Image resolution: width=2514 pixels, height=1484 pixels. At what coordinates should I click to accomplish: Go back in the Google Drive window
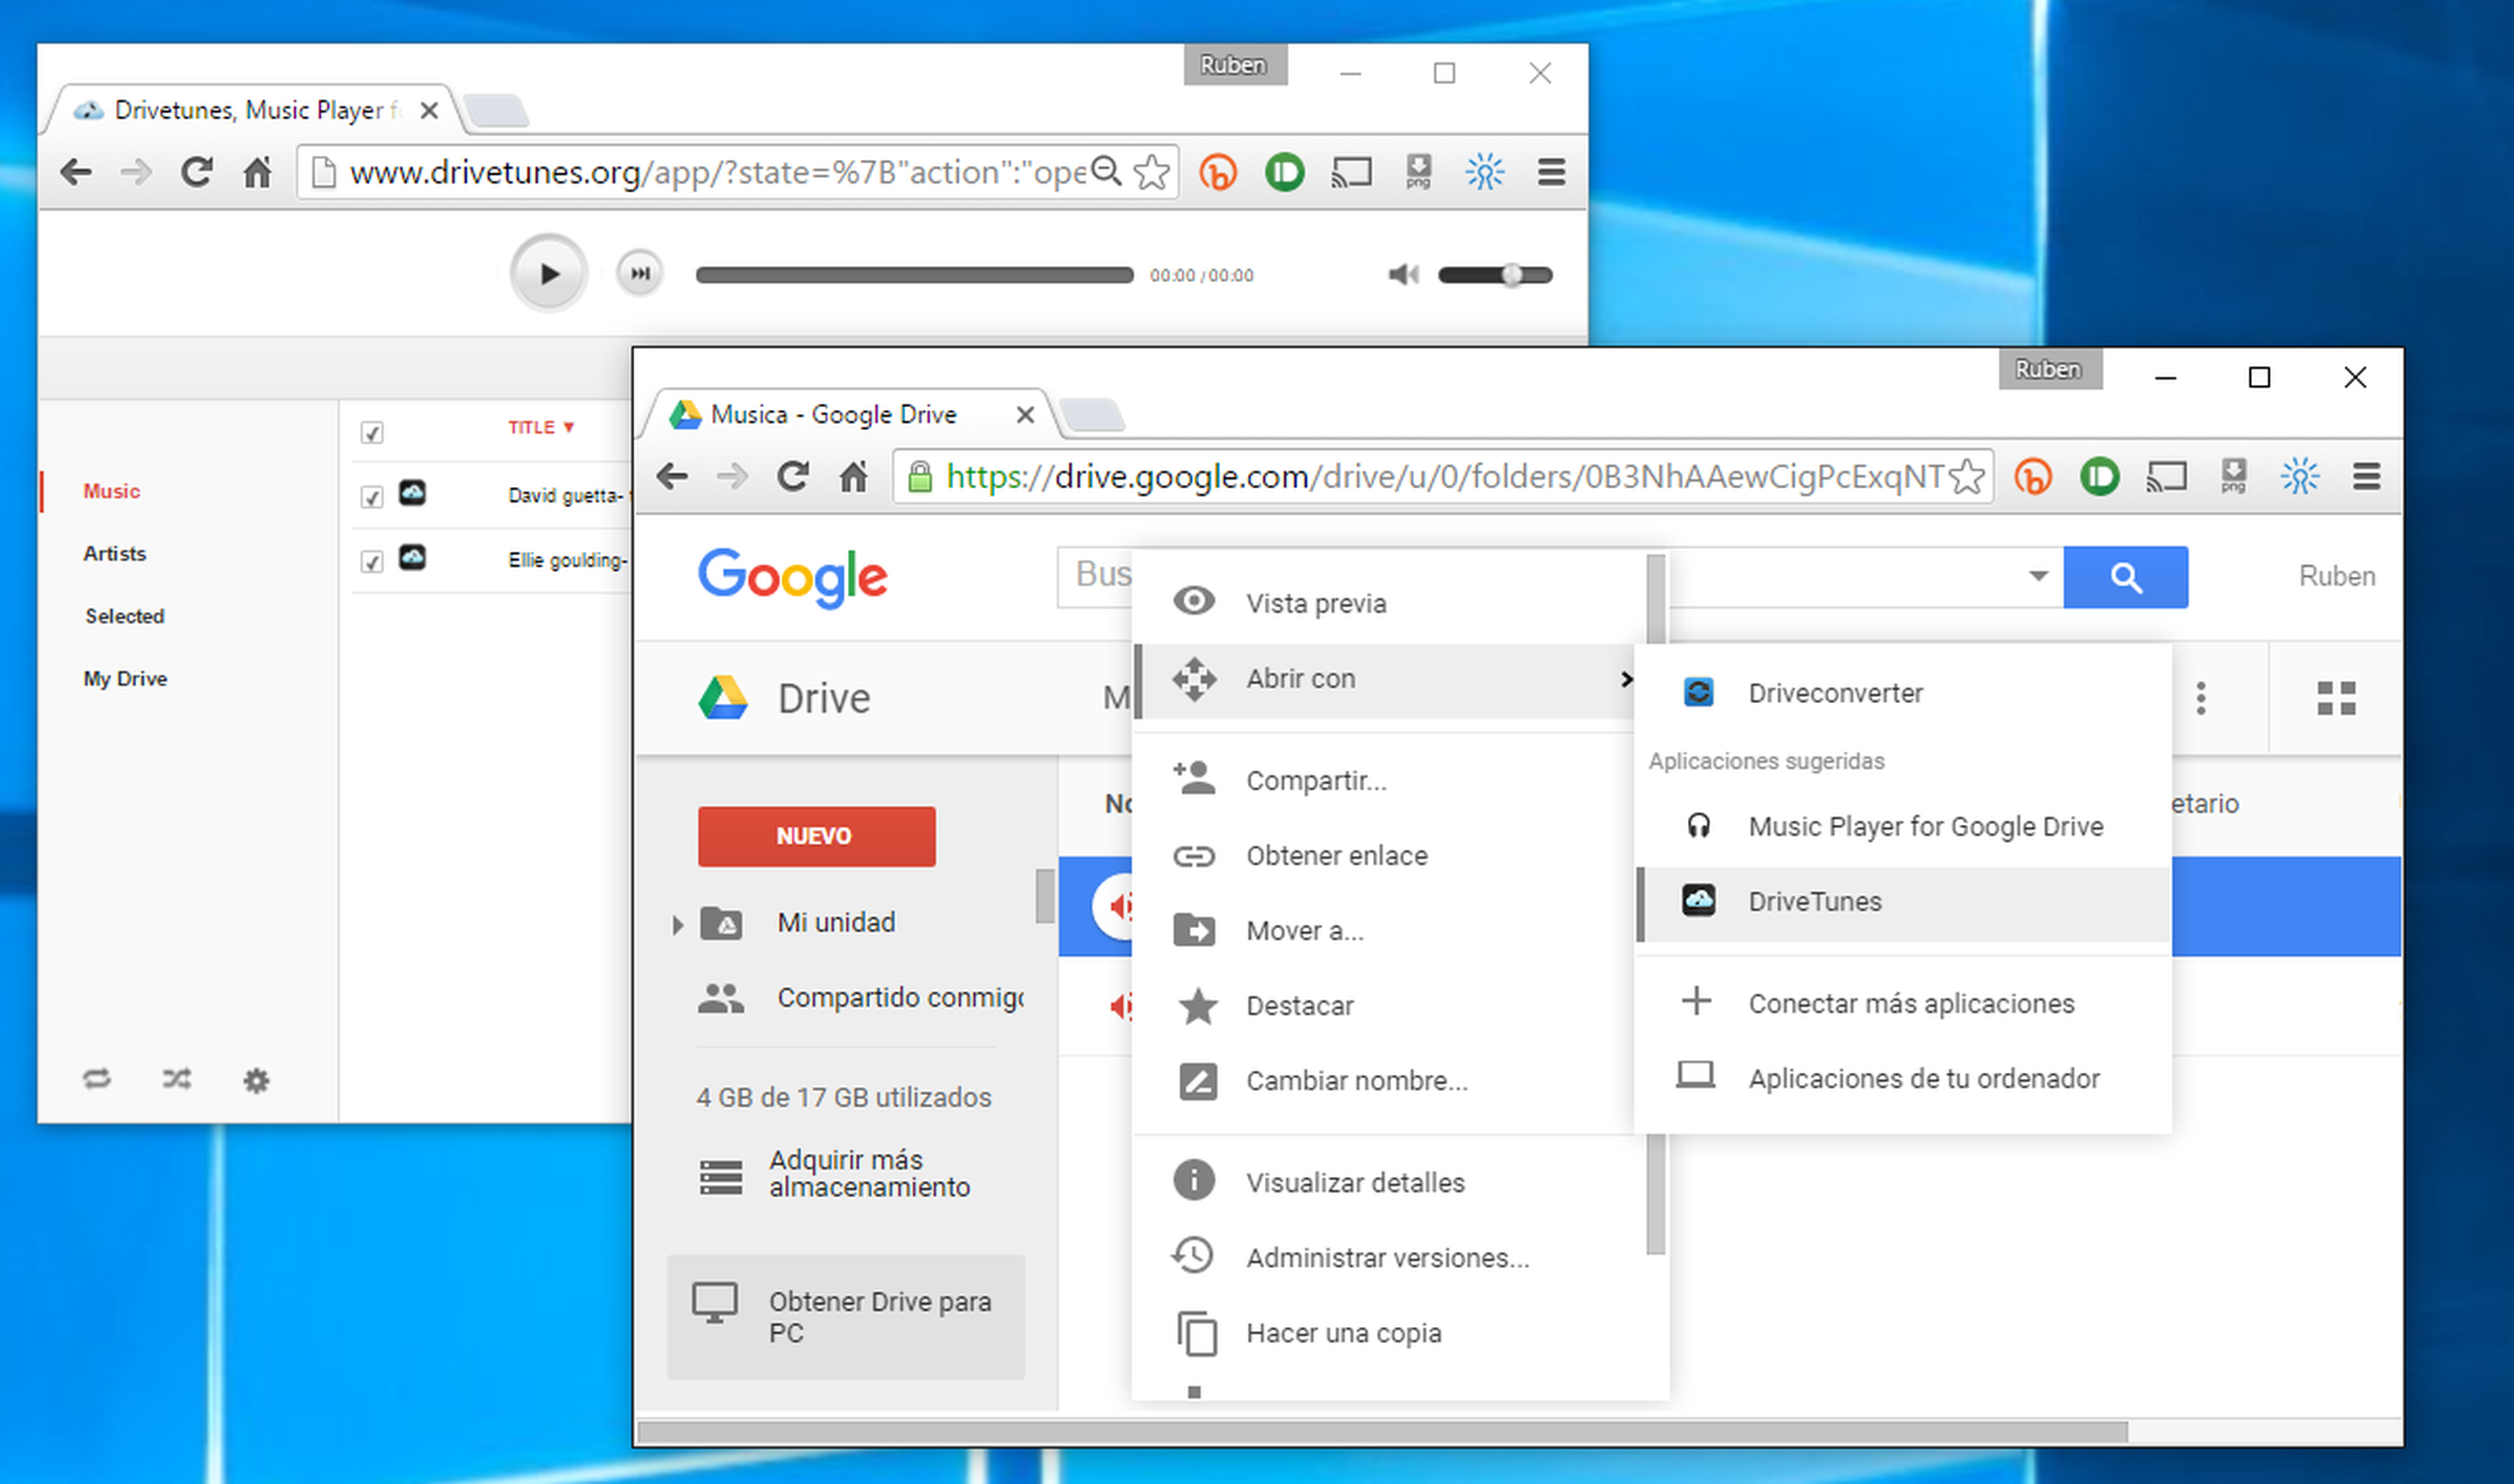[672, 477]
